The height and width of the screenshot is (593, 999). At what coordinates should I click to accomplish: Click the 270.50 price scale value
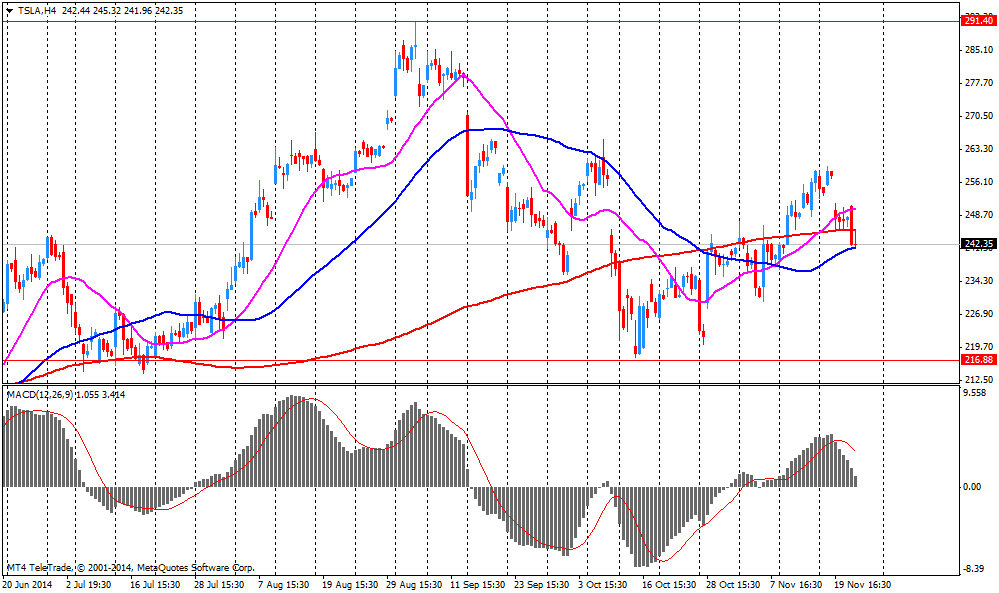pos(979,116)
